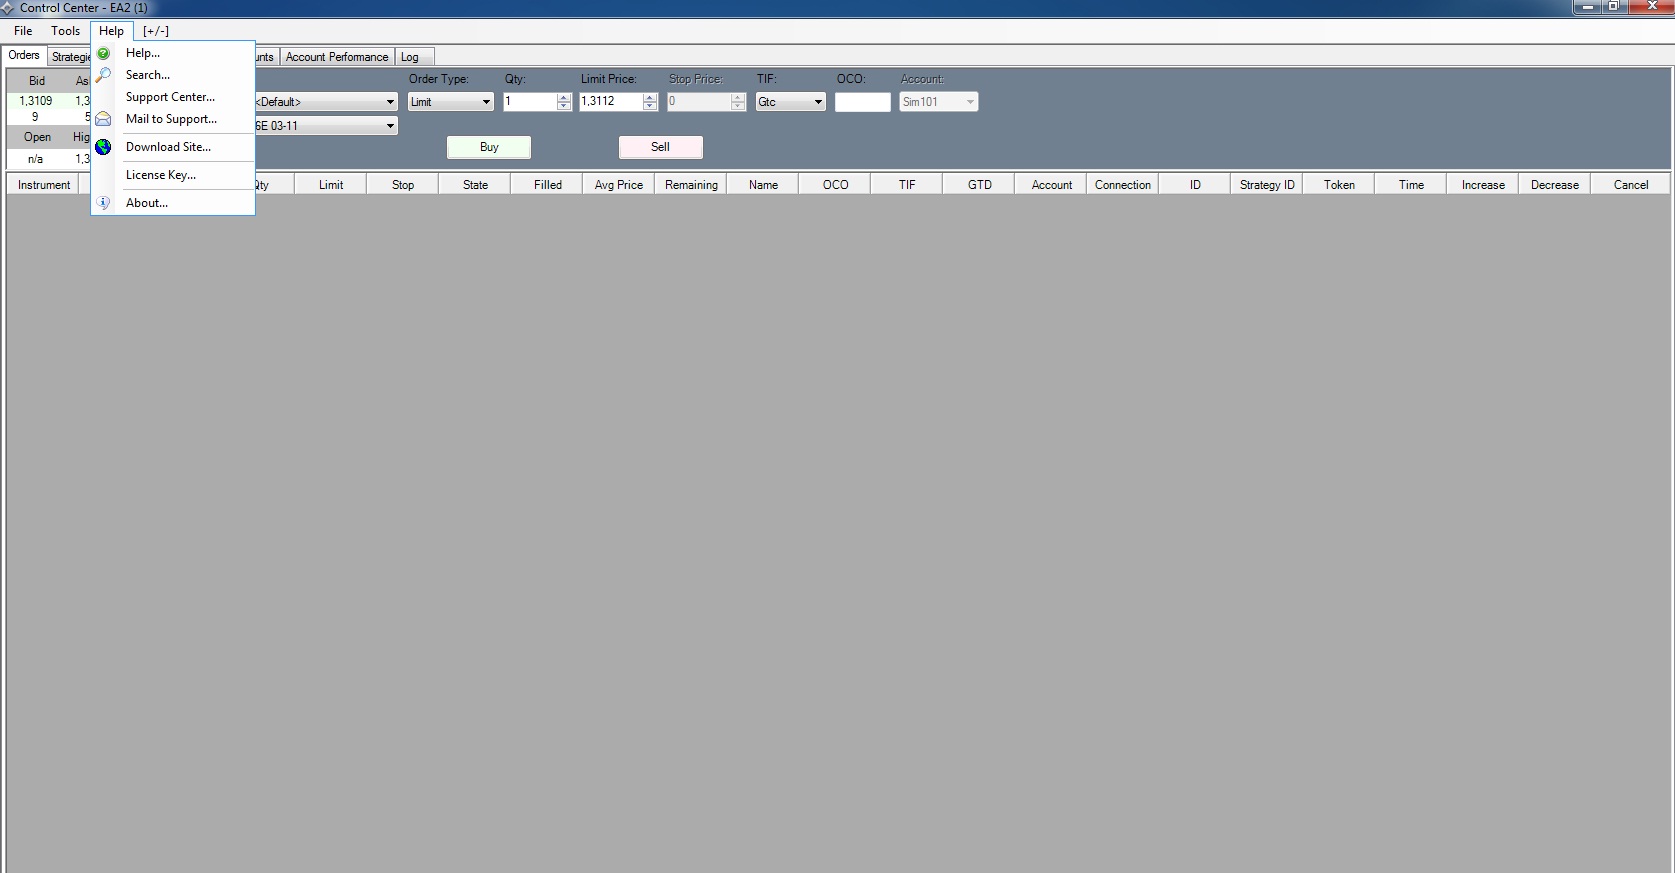Click the Qty input field

[530, 102]
